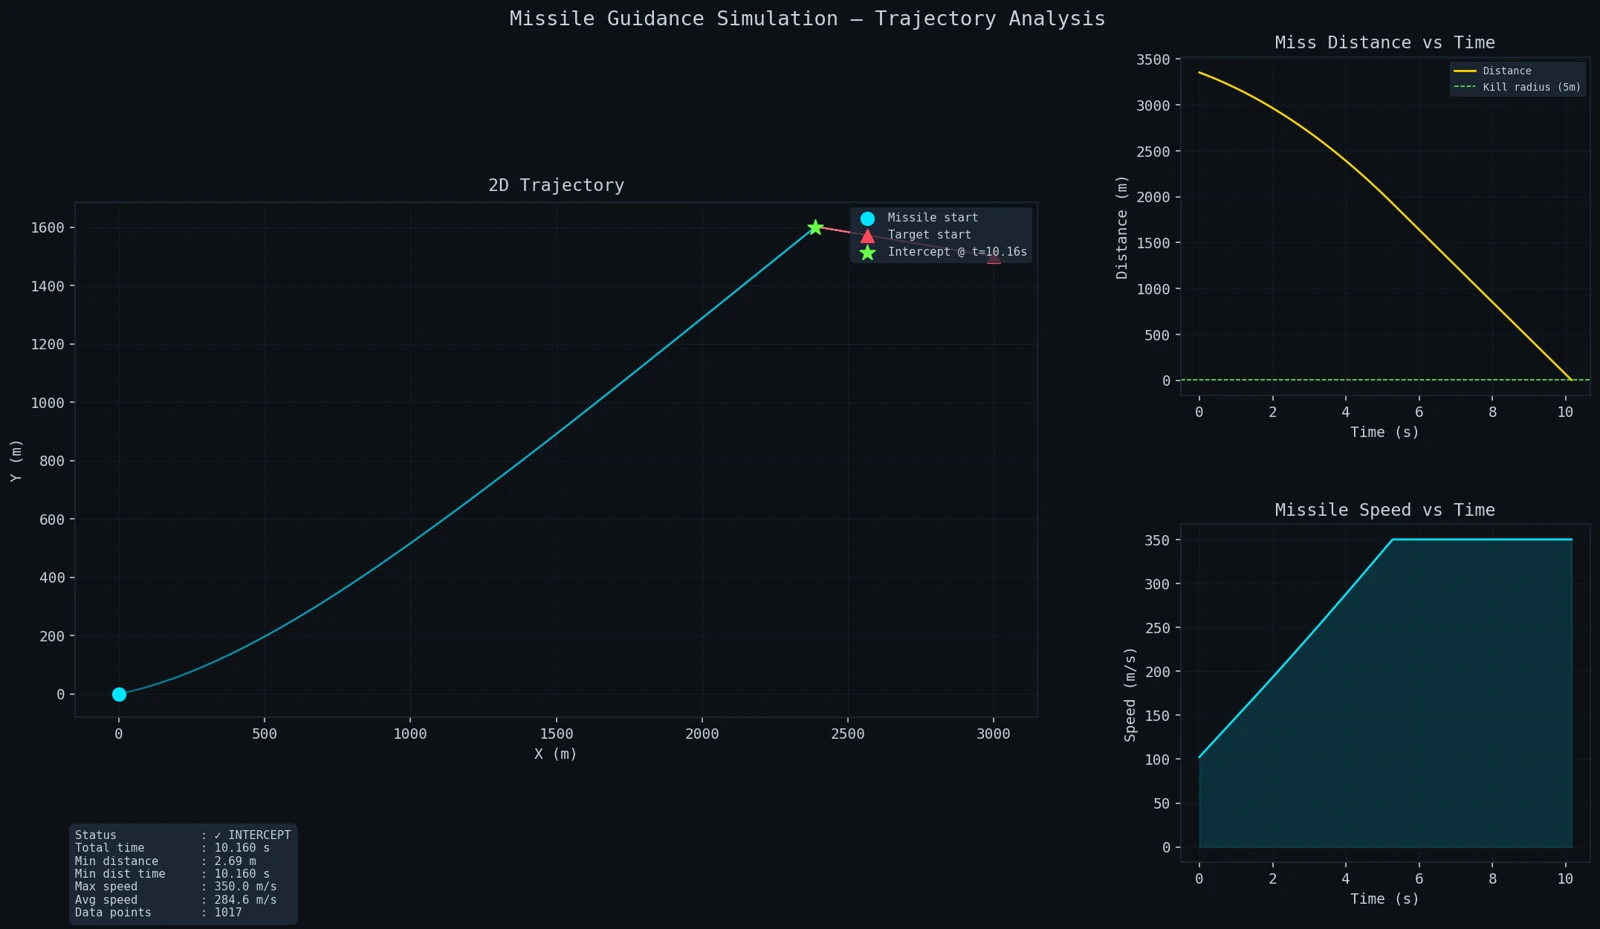Select the red triangle icon in the trajectory legend
The image size is (1600, 929).
867,235
